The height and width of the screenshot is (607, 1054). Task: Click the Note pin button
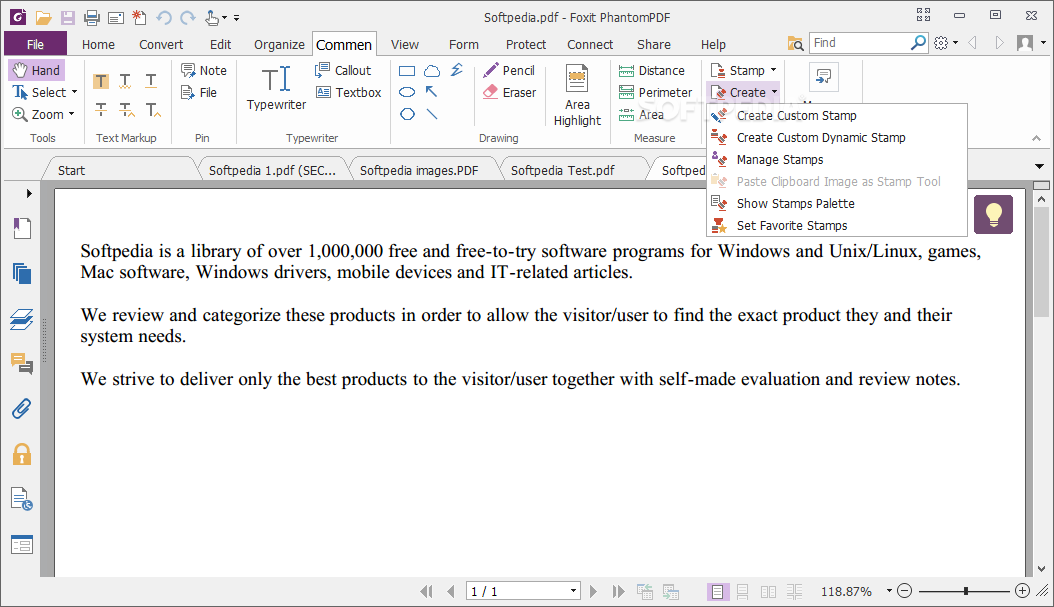[204, 70]
